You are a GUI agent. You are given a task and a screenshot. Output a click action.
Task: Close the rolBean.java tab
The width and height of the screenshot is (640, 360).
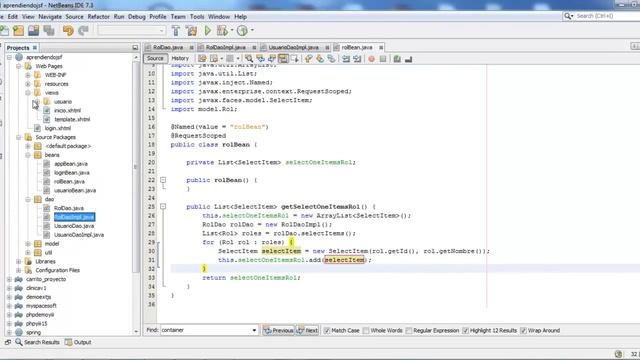click(x=381, y=48)
